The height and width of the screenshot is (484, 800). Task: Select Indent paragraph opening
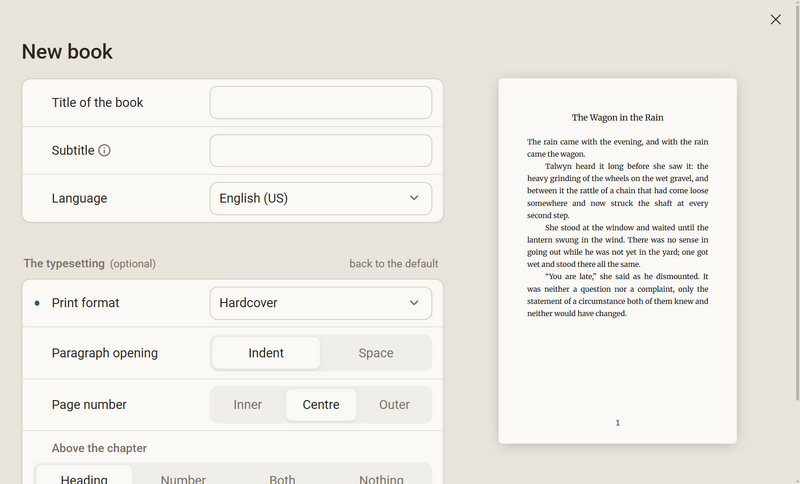click(266, 353)
